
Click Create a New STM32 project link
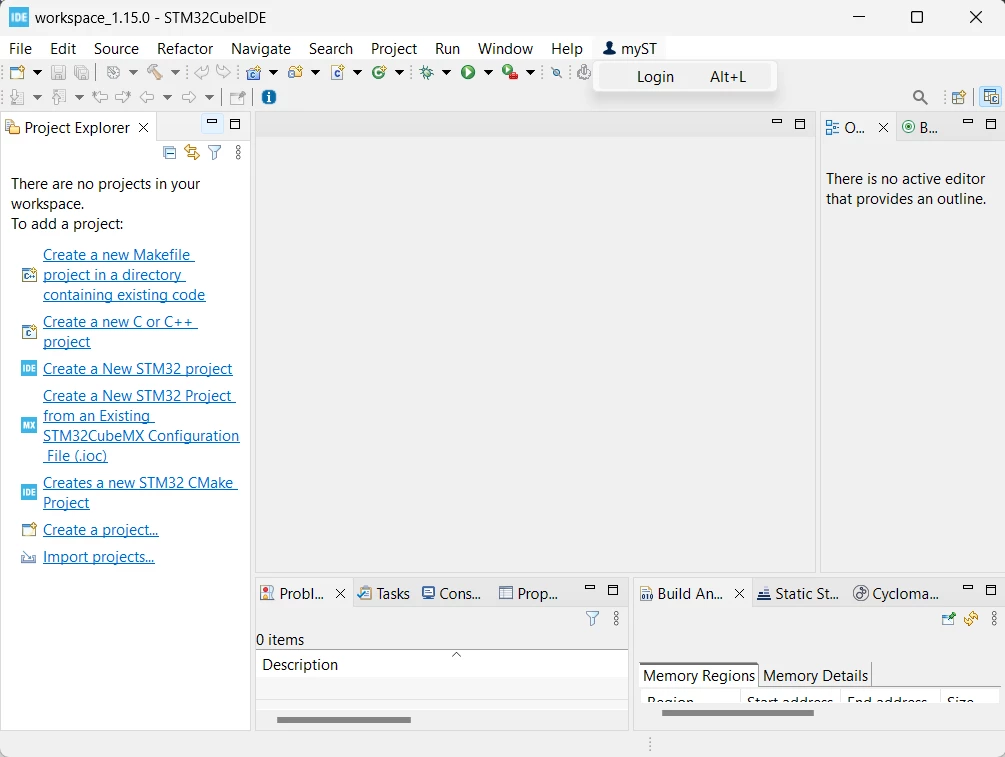click(x=137, y=369)
